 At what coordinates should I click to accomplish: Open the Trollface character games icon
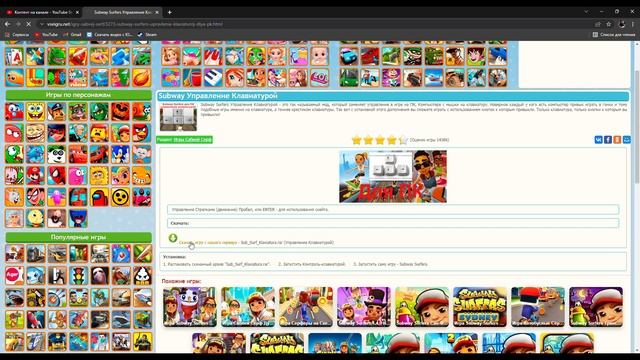tap(36, 133)
